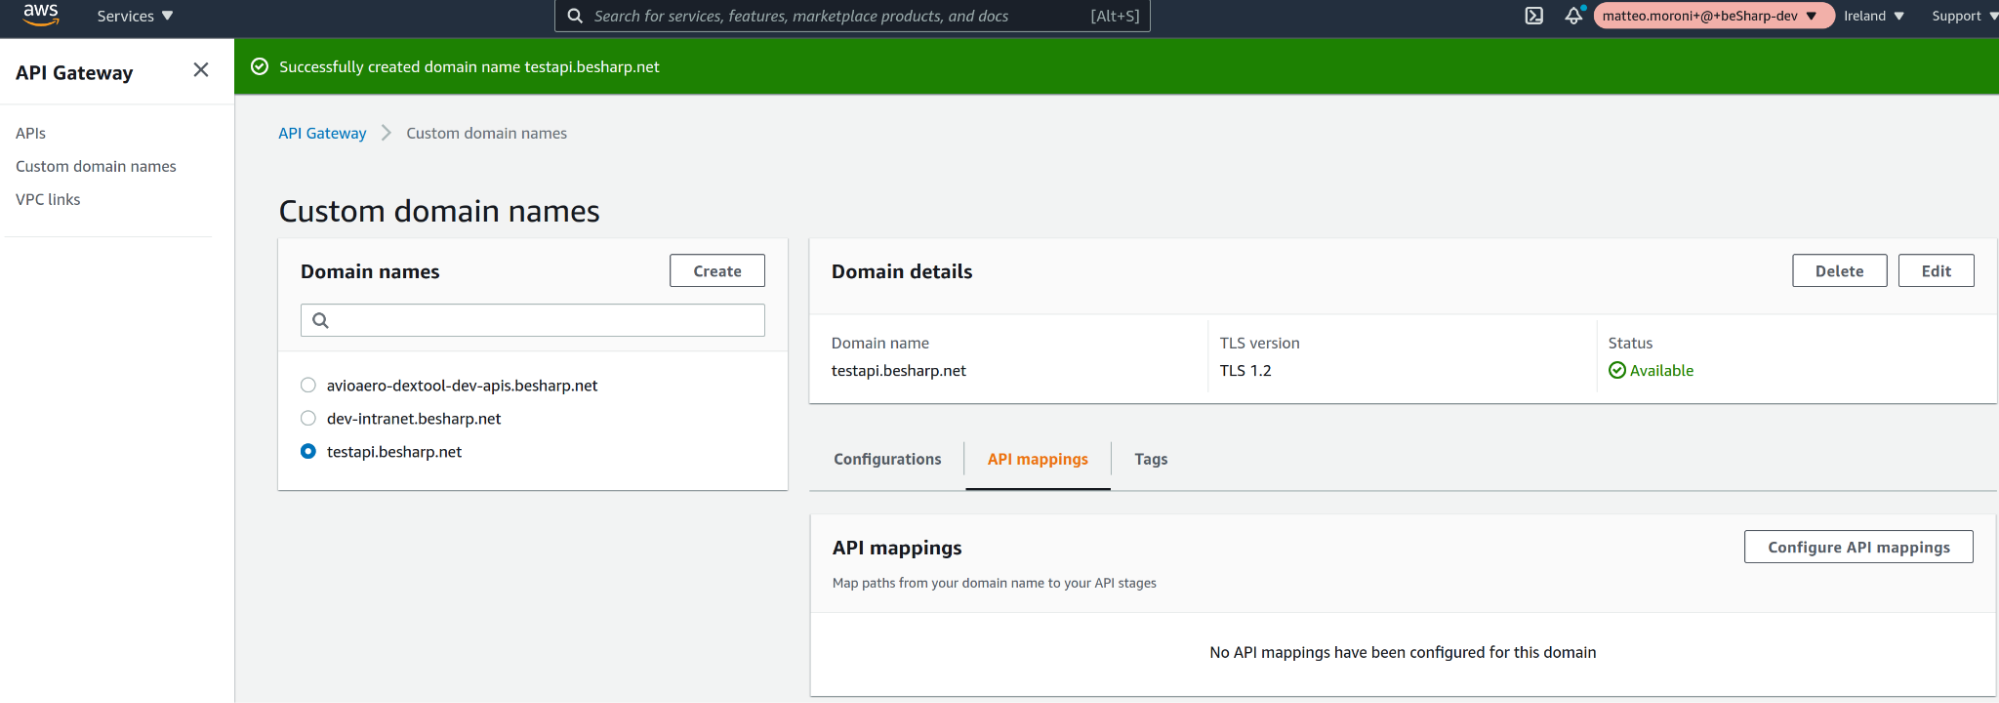Switch to the Tags tab
The height and width of the screenshot is (703, 1999).
coord(1150,459)
